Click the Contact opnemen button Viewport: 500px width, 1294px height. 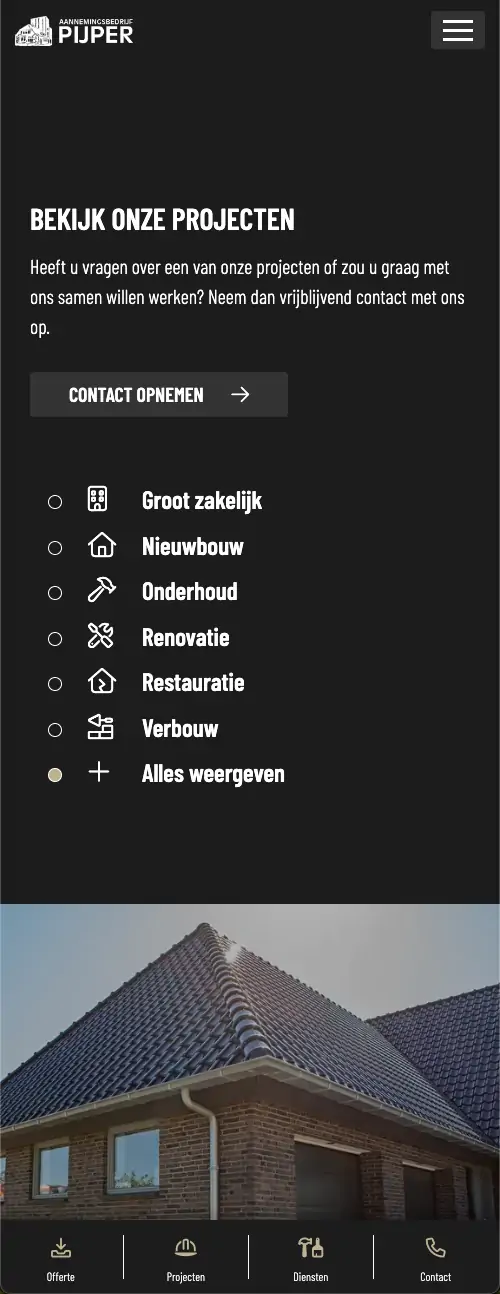159,395
